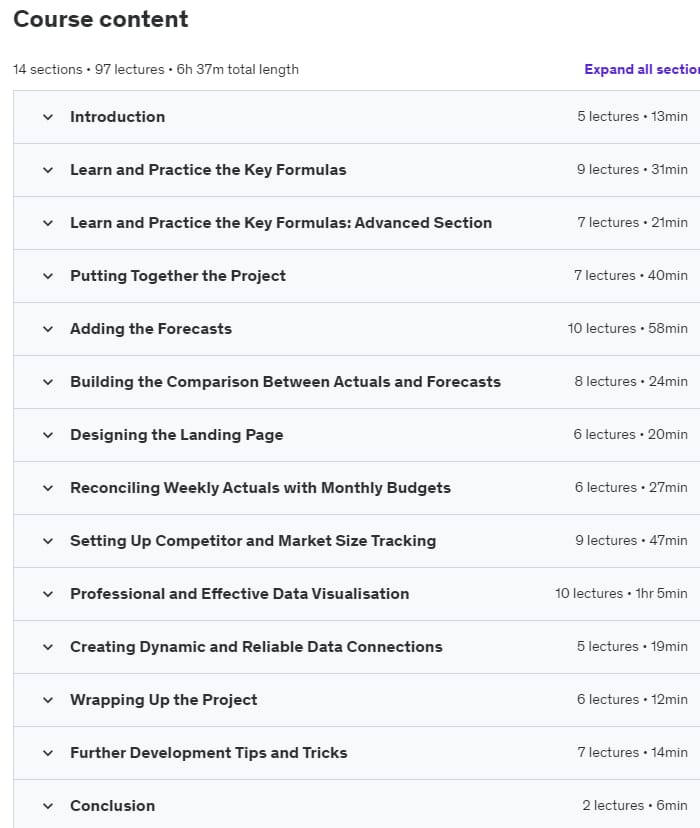Image resolution: width=700 pixels, height=828 pixels.
Task: Click the chevron beside Further Development Tips and Tricks
Action: pos(47,752)
